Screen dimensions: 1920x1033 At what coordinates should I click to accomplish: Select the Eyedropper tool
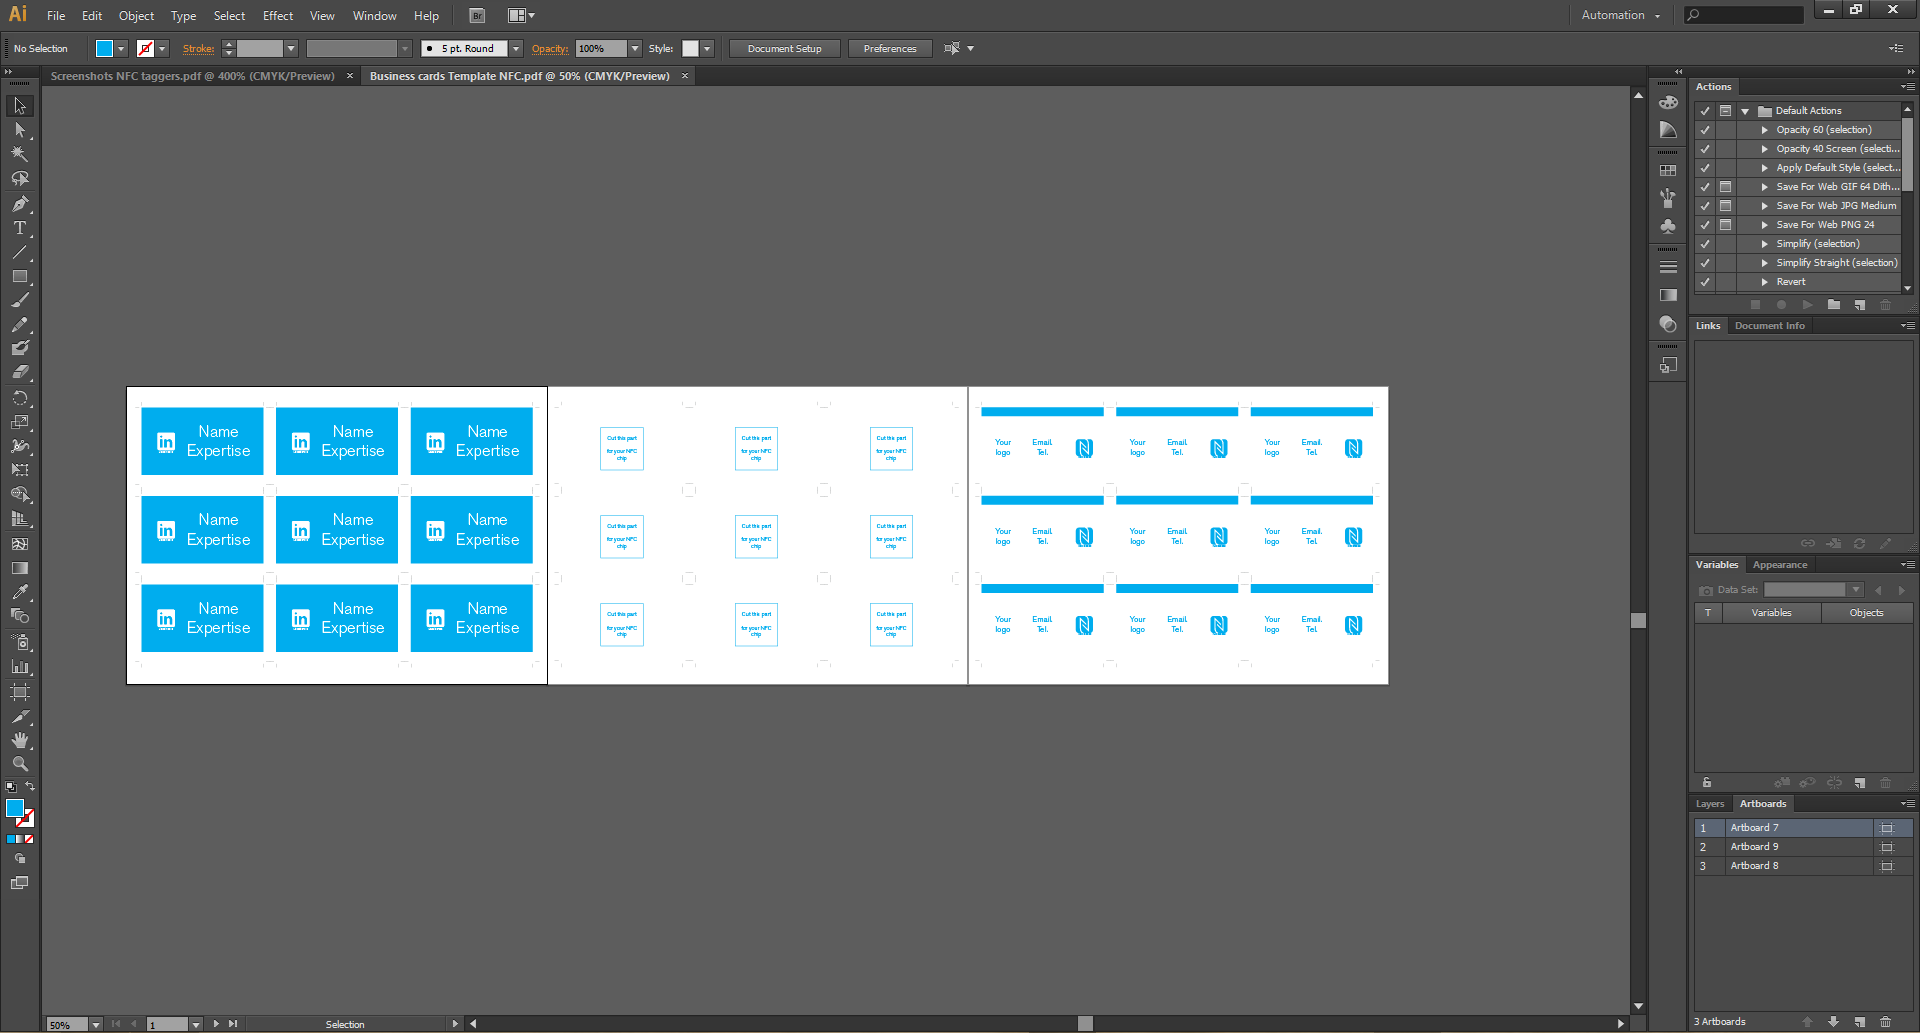20,592
